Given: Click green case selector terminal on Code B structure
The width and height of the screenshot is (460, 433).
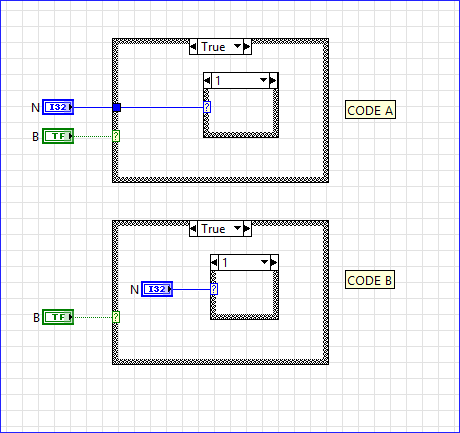Looking at the screenshot, I should tap(116, 317).
